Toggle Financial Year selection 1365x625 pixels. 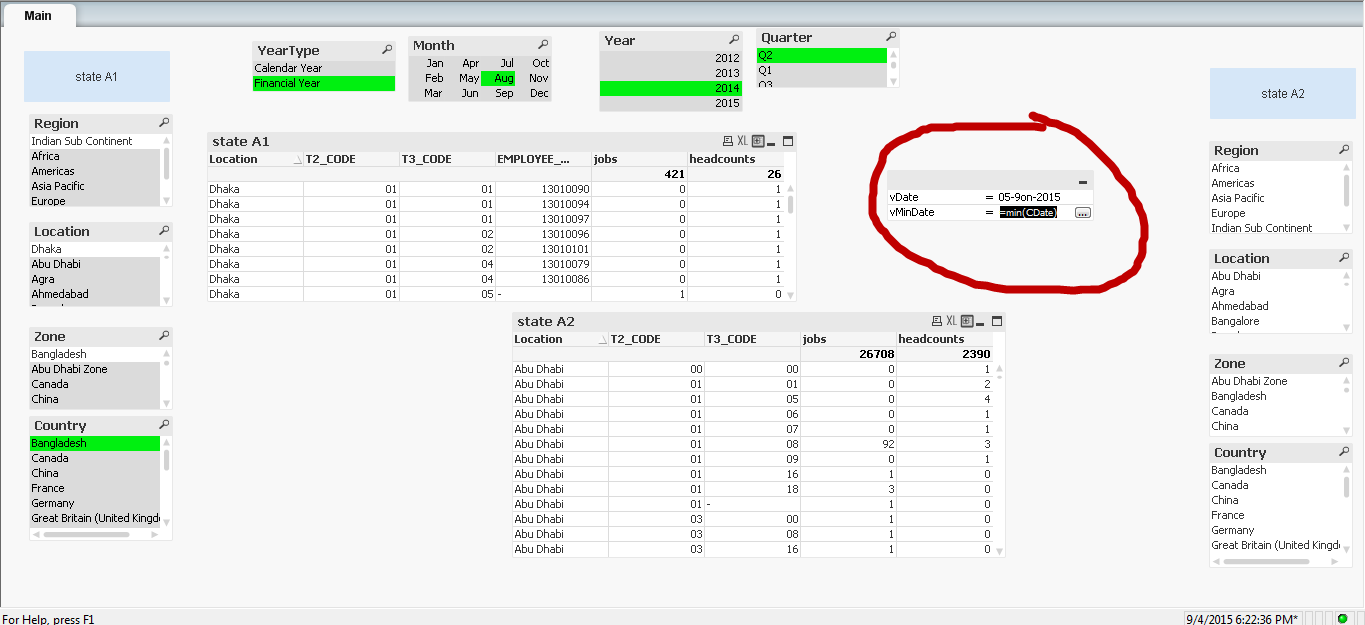pyautogui.click(x=324, y=83)
